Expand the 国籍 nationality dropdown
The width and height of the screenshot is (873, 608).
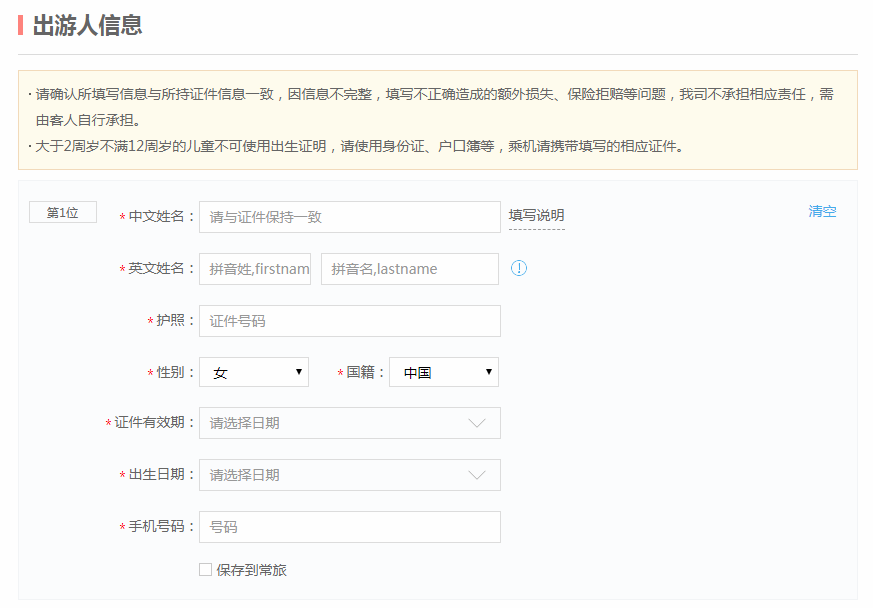pos(443,372)
